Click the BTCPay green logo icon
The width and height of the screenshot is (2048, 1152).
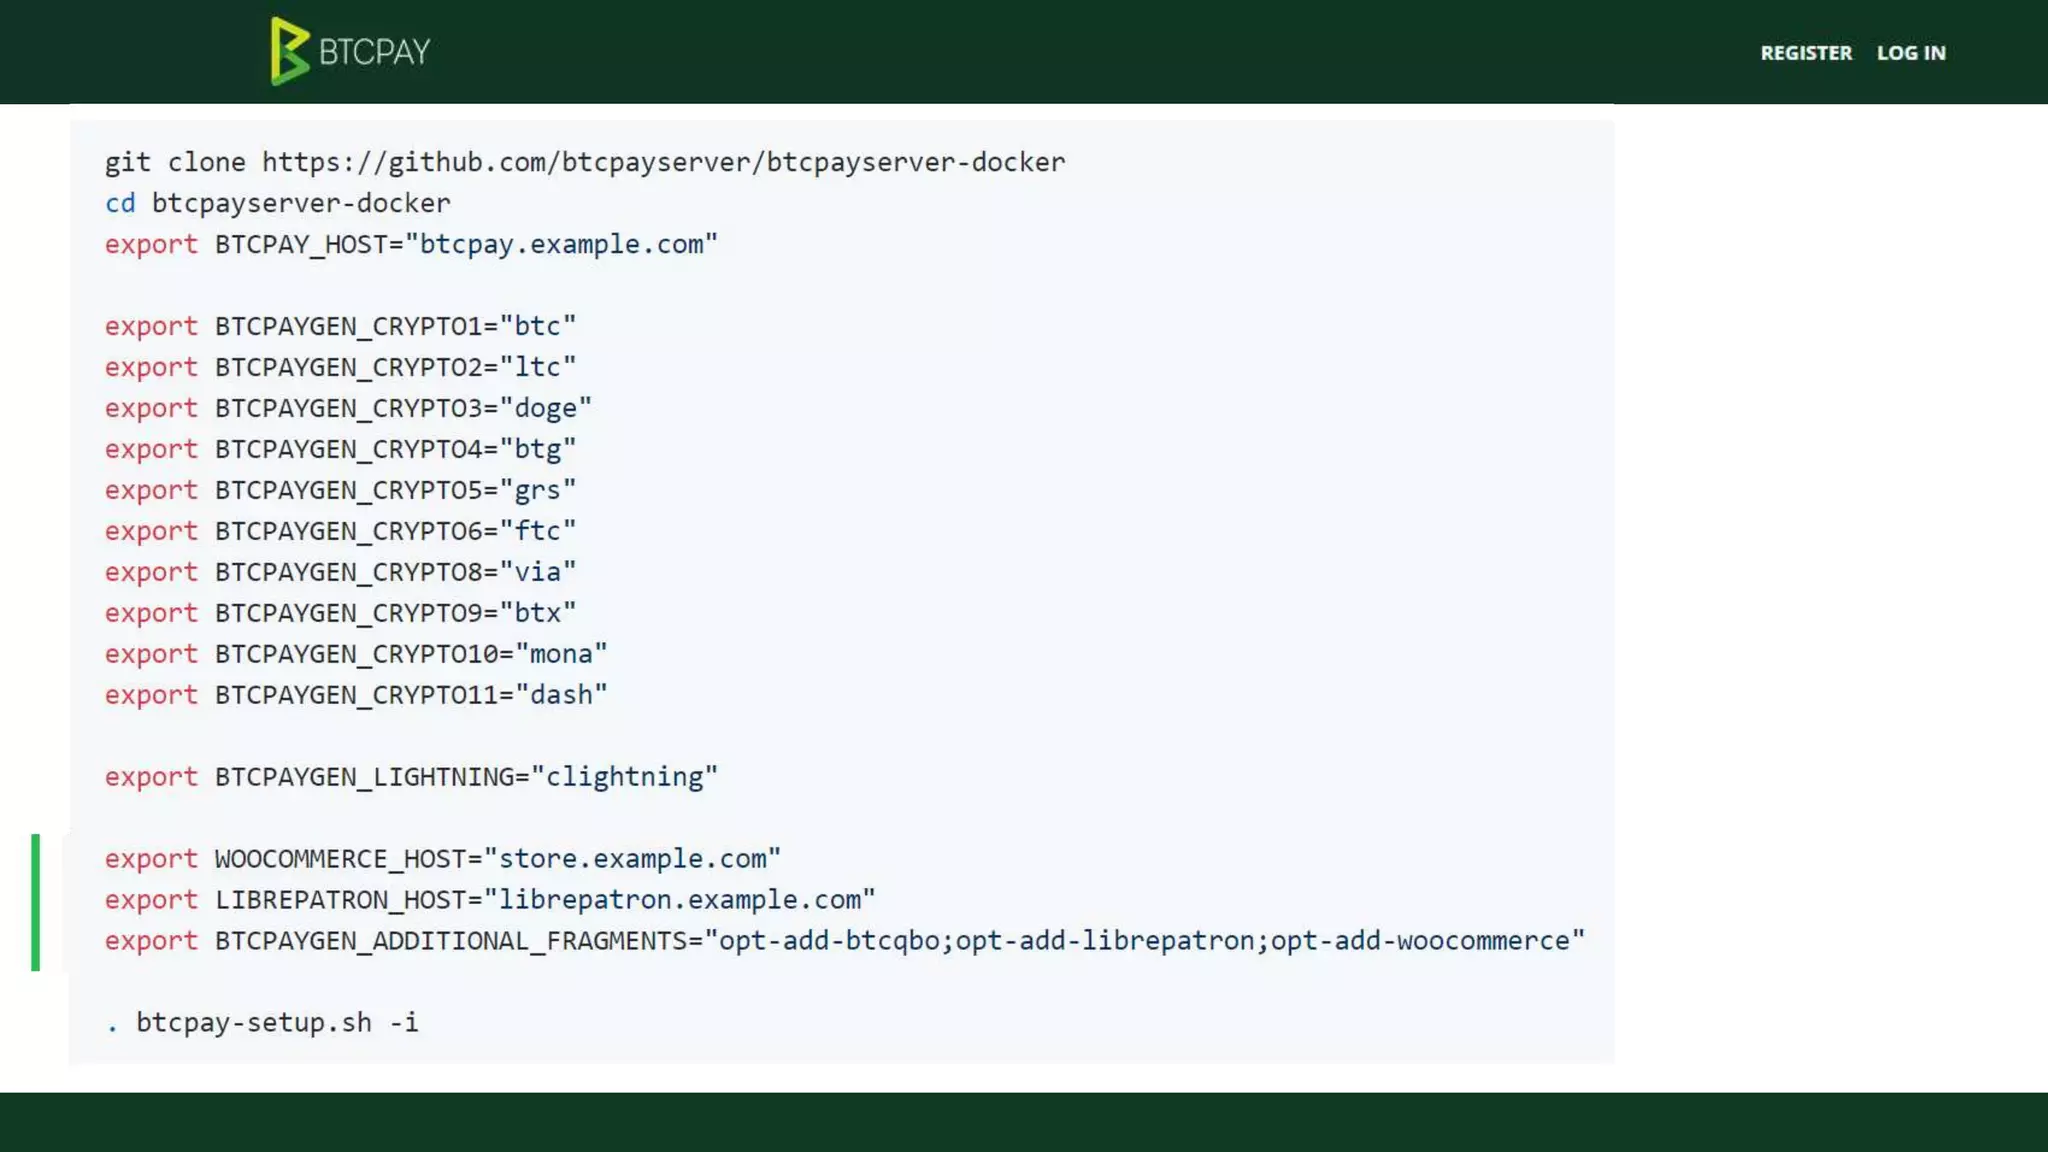[x=289, y=51]
